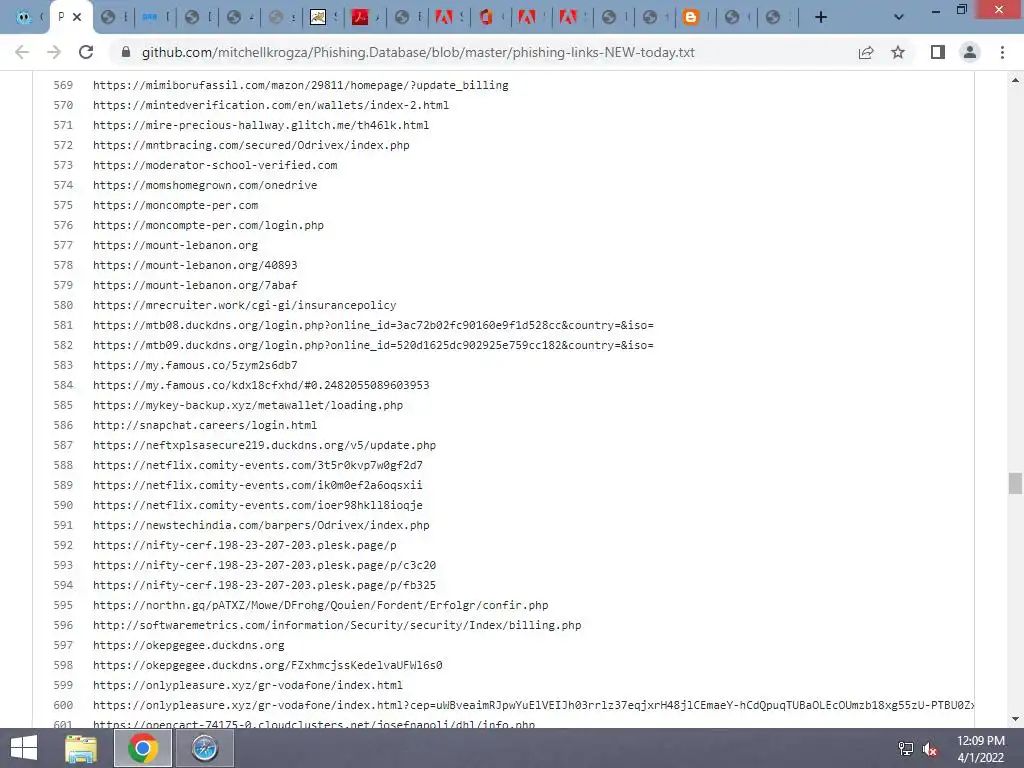Screen dimensions: 1024x768
Task: Click the northn.gq confir.php line
Action: pos(321,605)
